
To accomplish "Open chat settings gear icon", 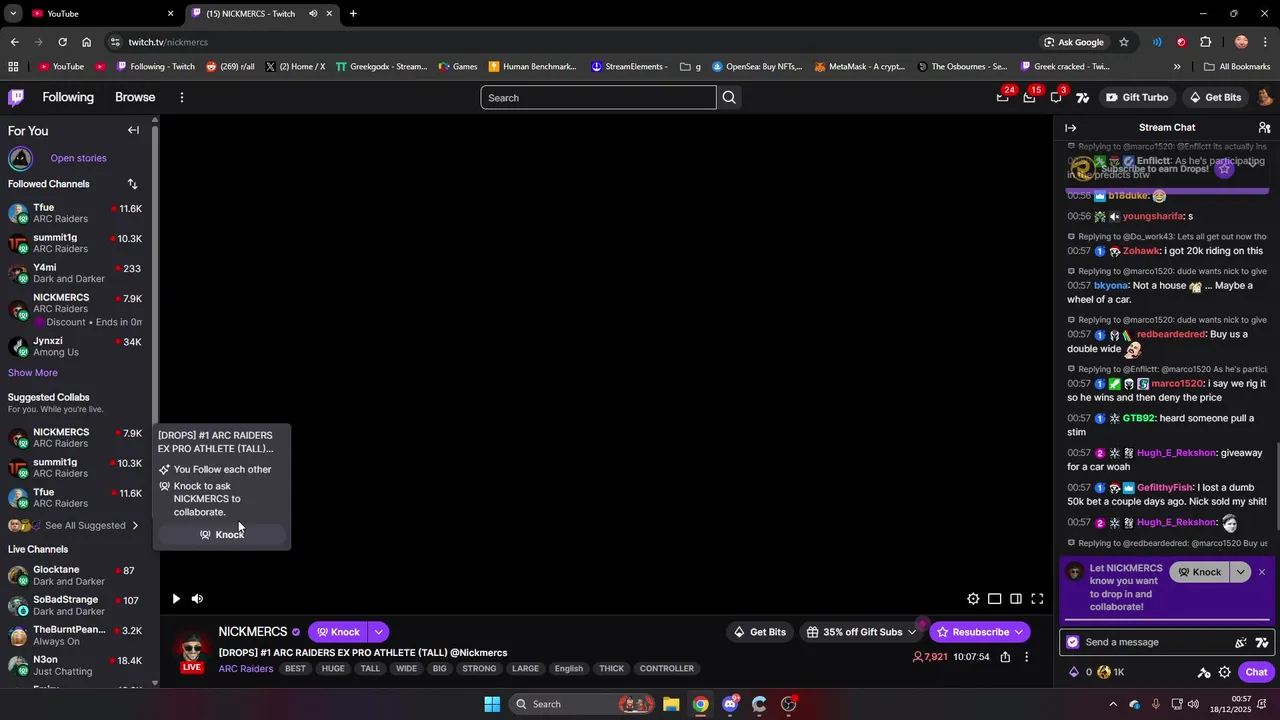I will [1224, 672].
